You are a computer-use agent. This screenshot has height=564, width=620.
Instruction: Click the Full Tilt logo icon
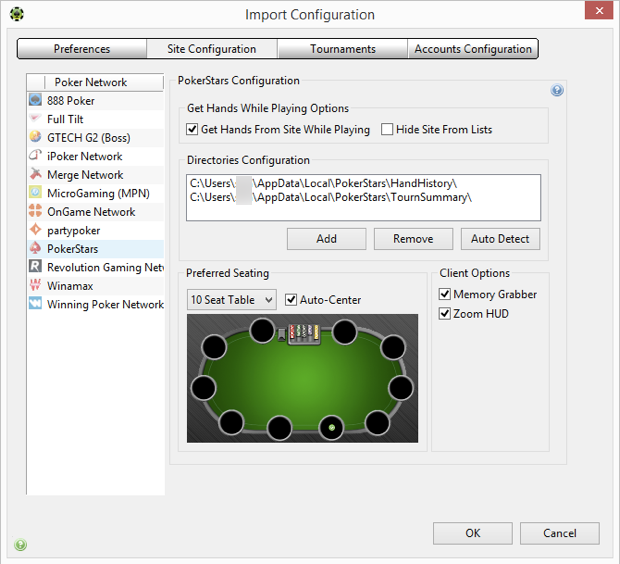click(x=35, y=118)
